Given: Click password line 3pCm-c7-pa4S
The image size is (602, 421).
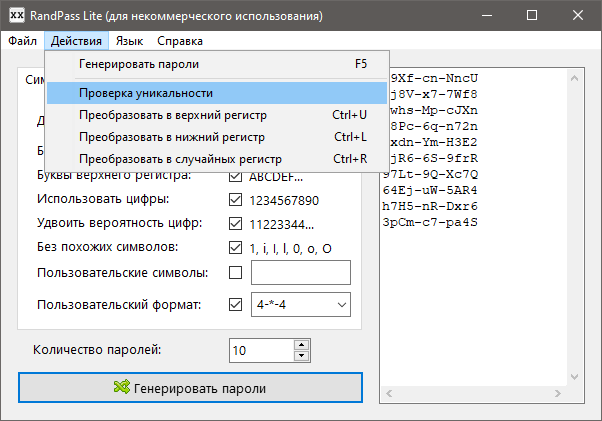Looking at the screenshot, I should [430, 222].
